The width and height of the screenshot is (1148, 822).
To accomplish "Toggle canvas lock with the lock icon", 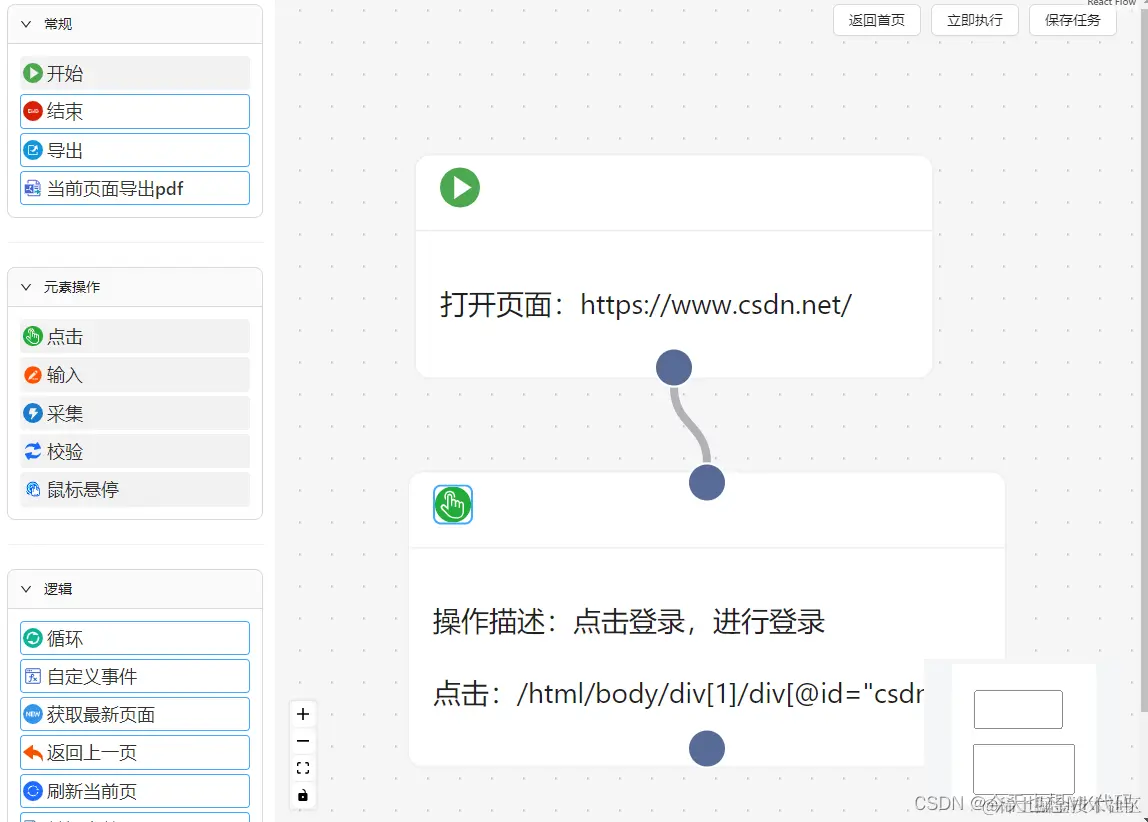I will [303, 795].
